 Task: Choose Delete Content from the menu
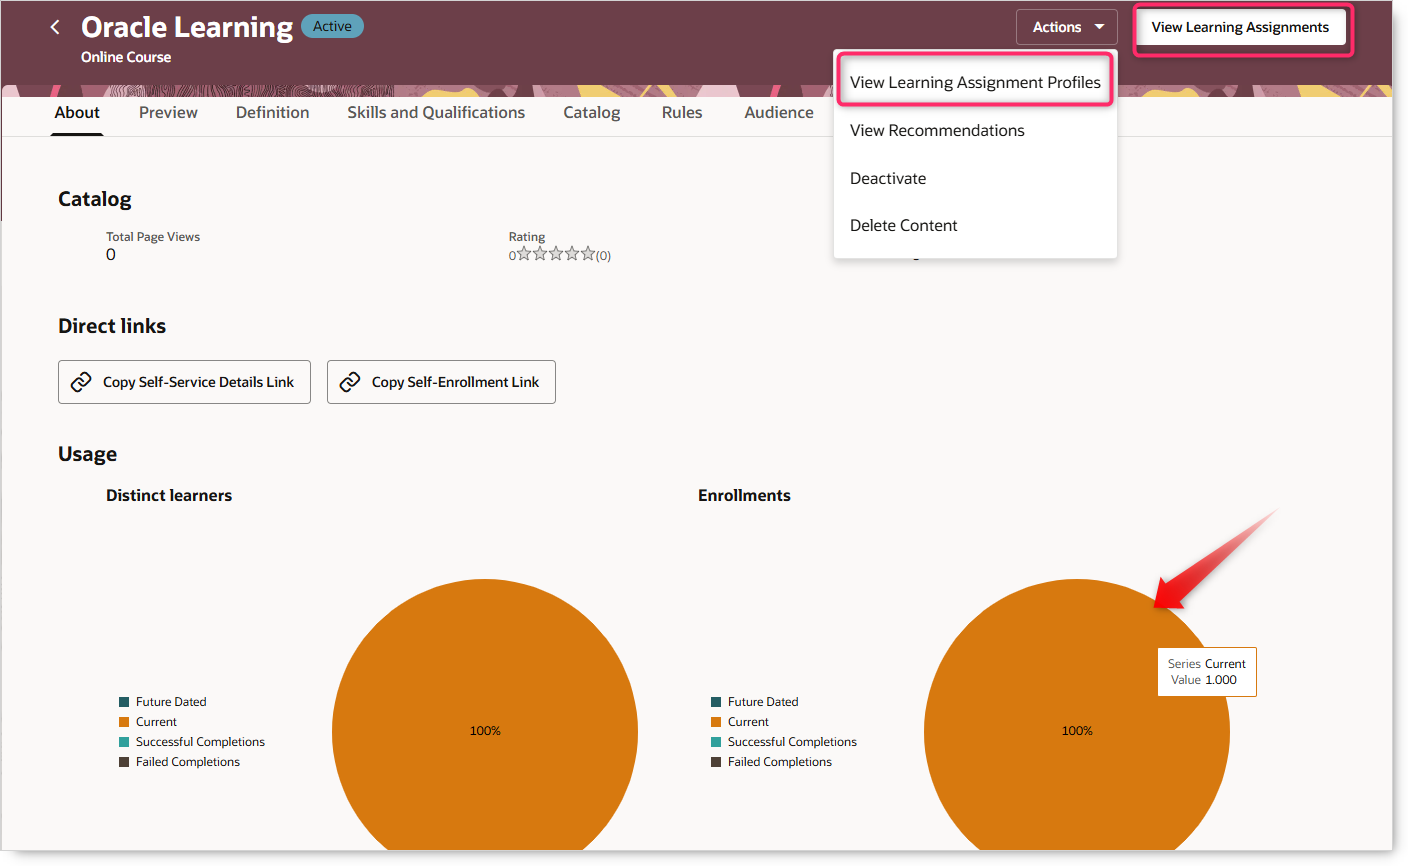pyautogui.click(x=904, y=225)
